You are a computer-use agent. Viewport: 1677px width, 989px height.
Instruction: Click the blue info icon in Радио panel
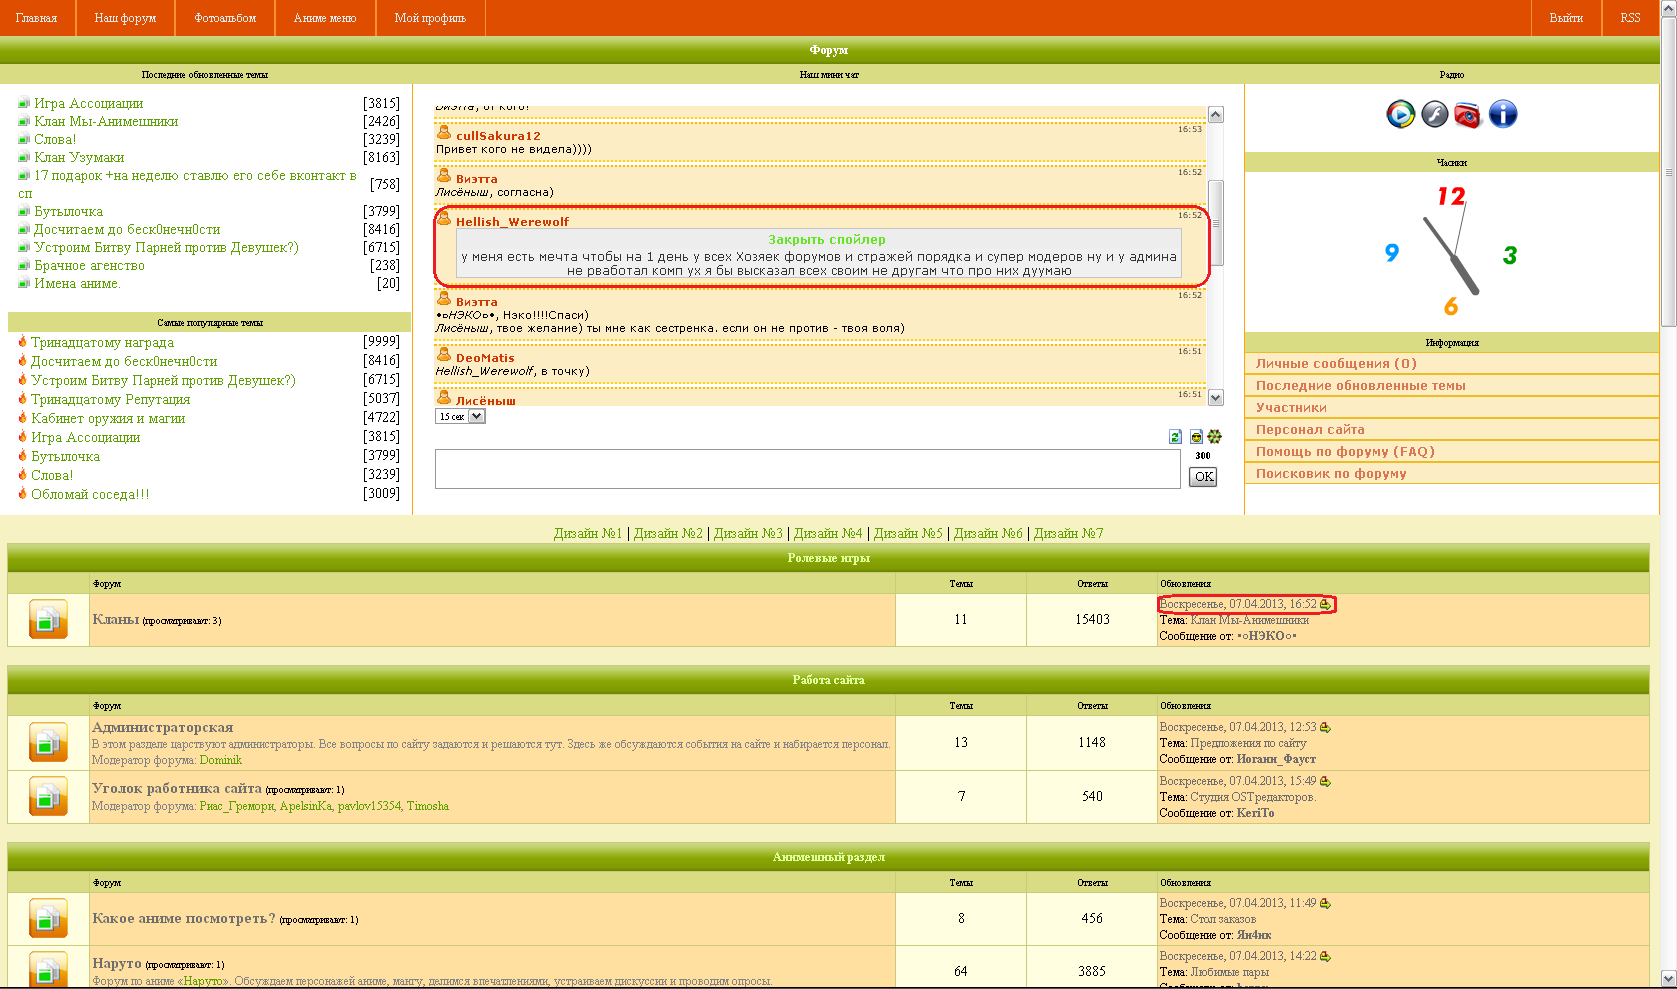pos(1502,115)
